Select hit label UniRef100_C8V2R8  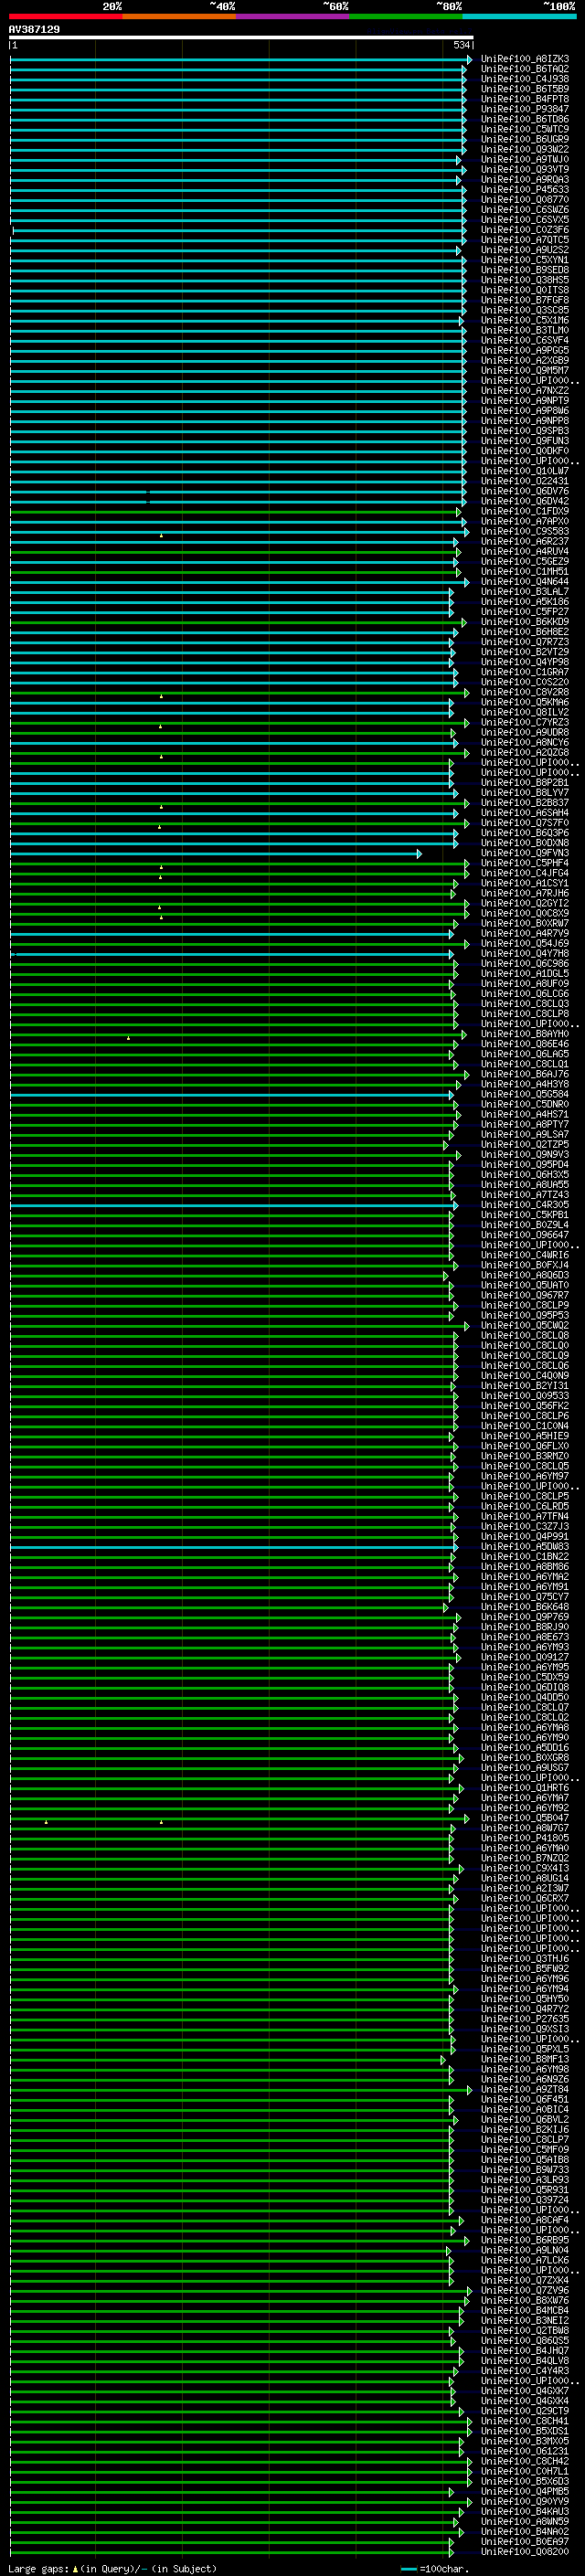click(x=525, y=692)
